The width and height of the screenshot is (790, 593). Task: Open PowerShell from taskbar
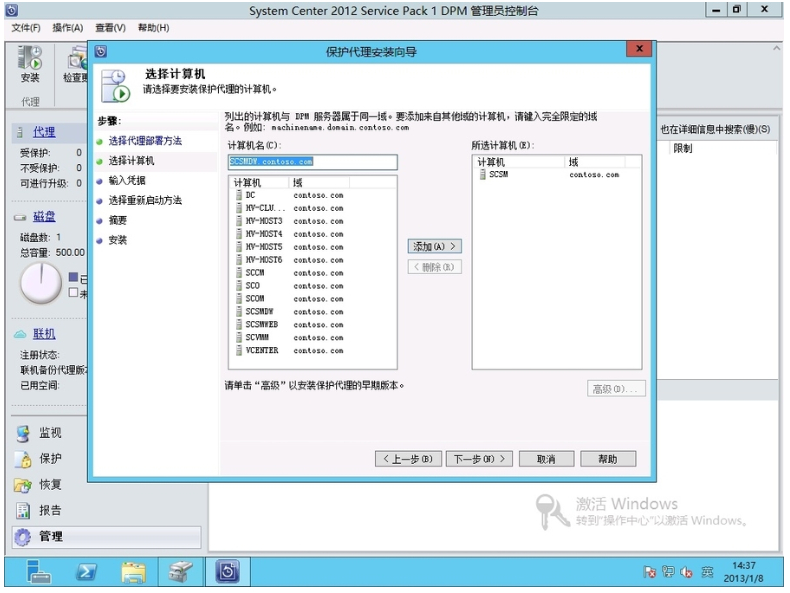[x=86, y=572]
